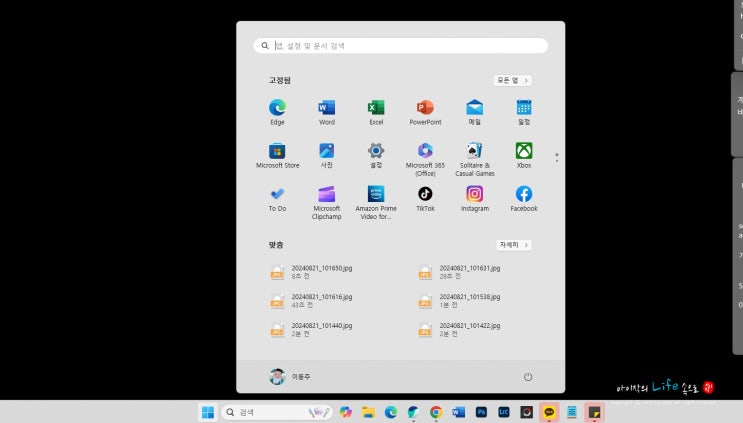Open Copilot from the taskbar

coord(345,412)
